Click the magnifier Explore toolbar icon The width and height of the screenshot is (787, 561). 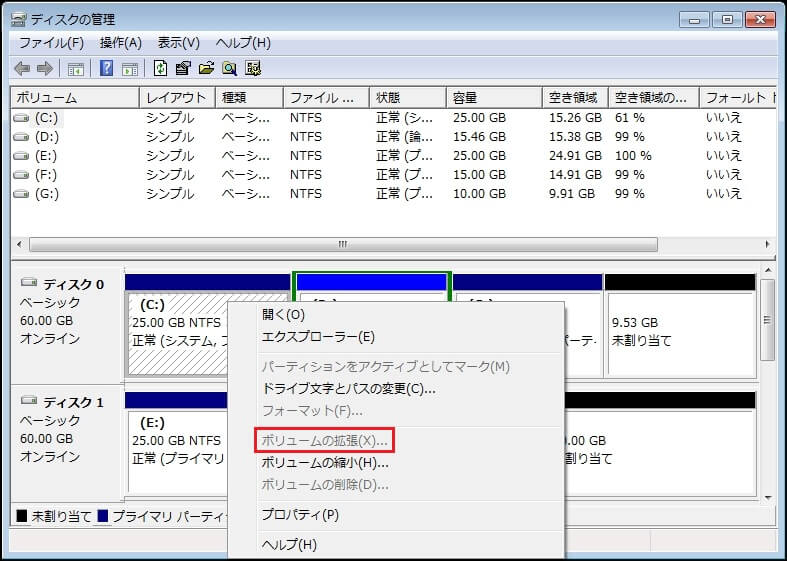coord(230,68)
